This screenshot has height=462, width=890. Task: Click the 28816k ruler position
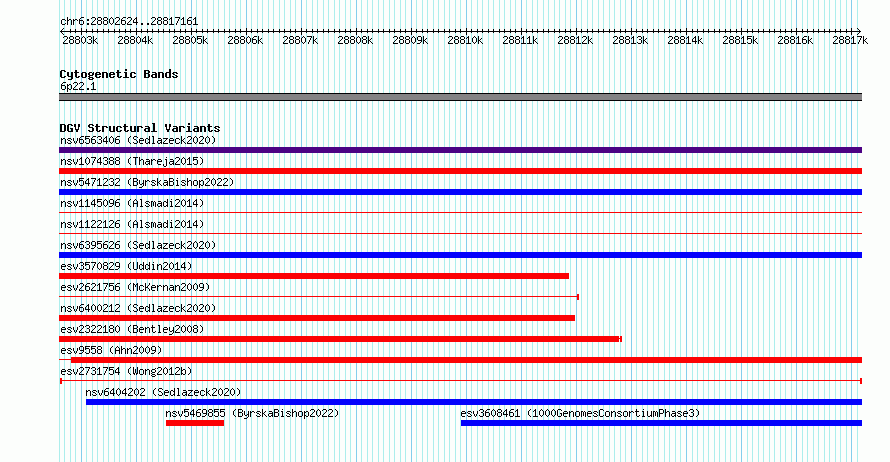795,40
